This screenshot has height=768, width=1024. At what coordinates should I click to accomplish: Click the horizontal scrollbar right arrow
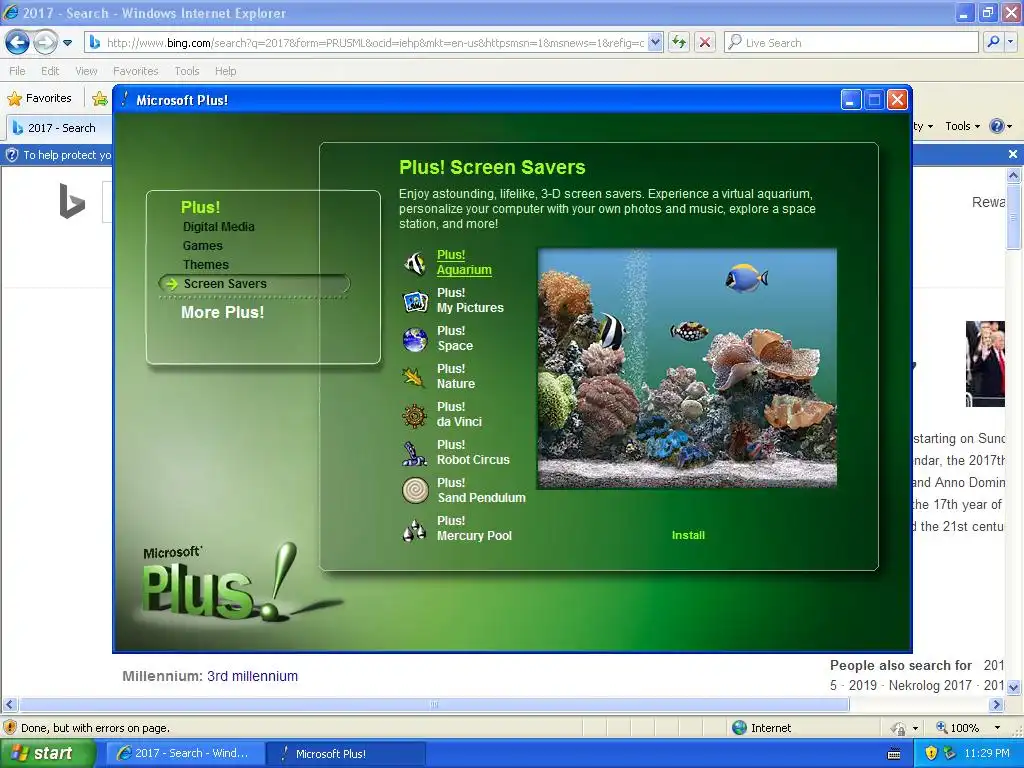coord(997,705)
